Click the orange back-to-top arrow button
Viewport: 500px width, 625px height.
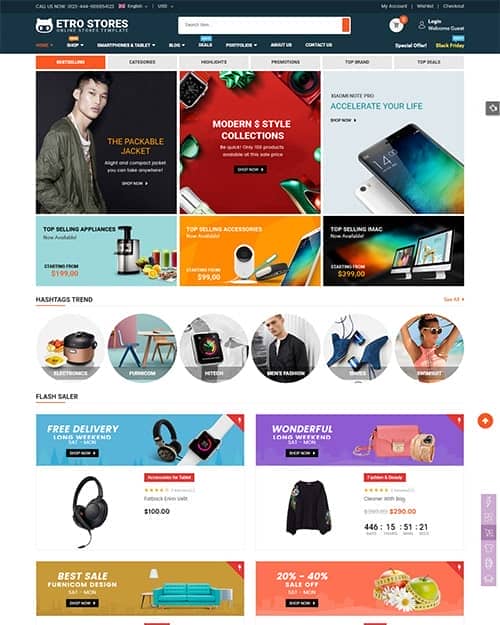[x=485, y=421]
